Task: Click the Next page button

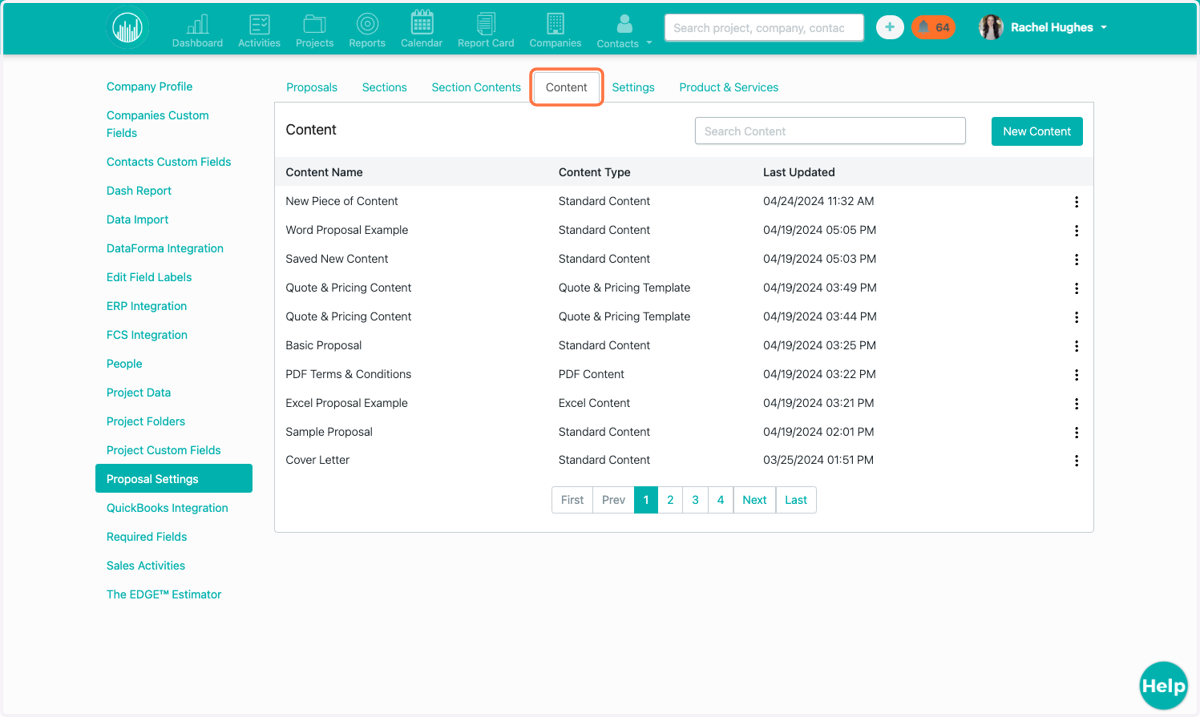Action: pos(755,500)
